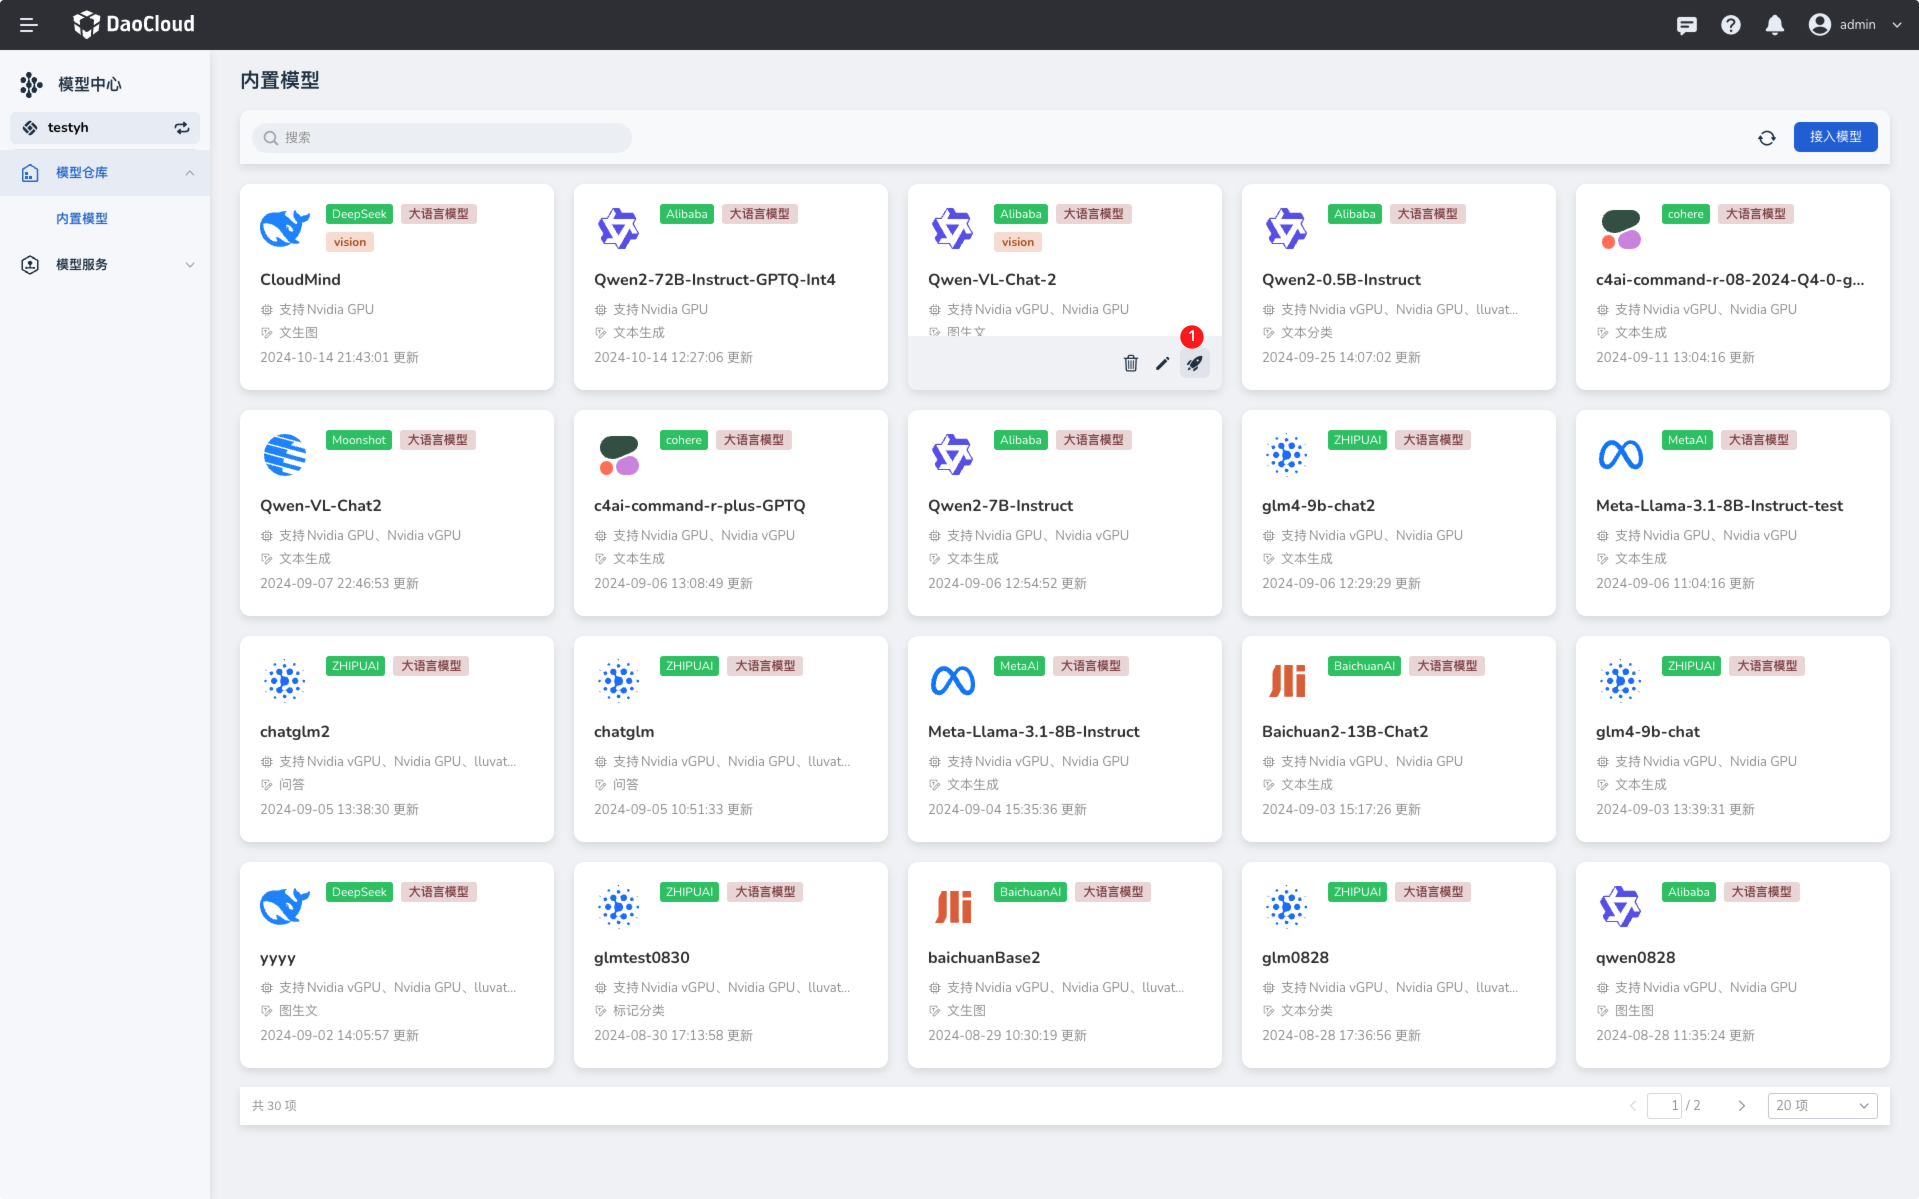Collapse the 模型仓库 menu chevron

190,173
